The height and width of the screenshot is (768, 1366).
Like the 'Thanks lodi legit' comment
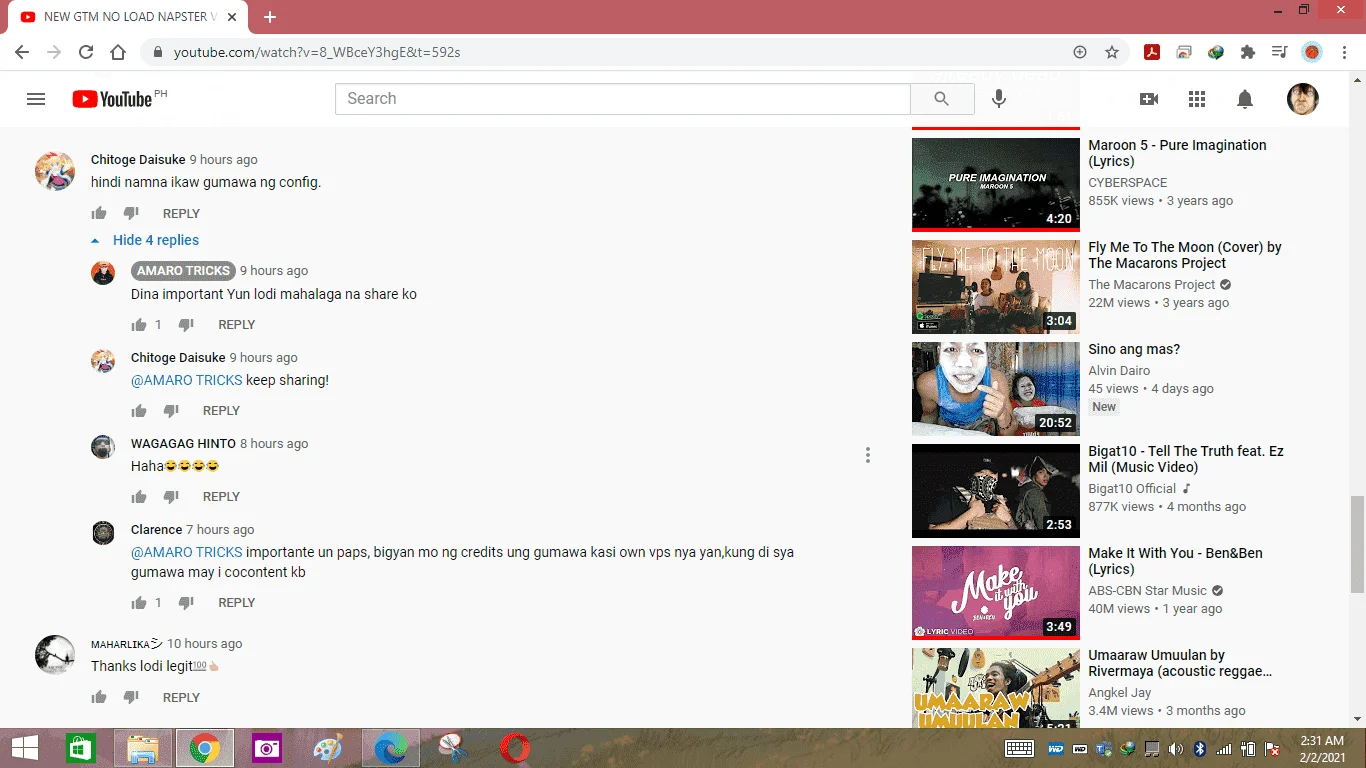(99, 698)
